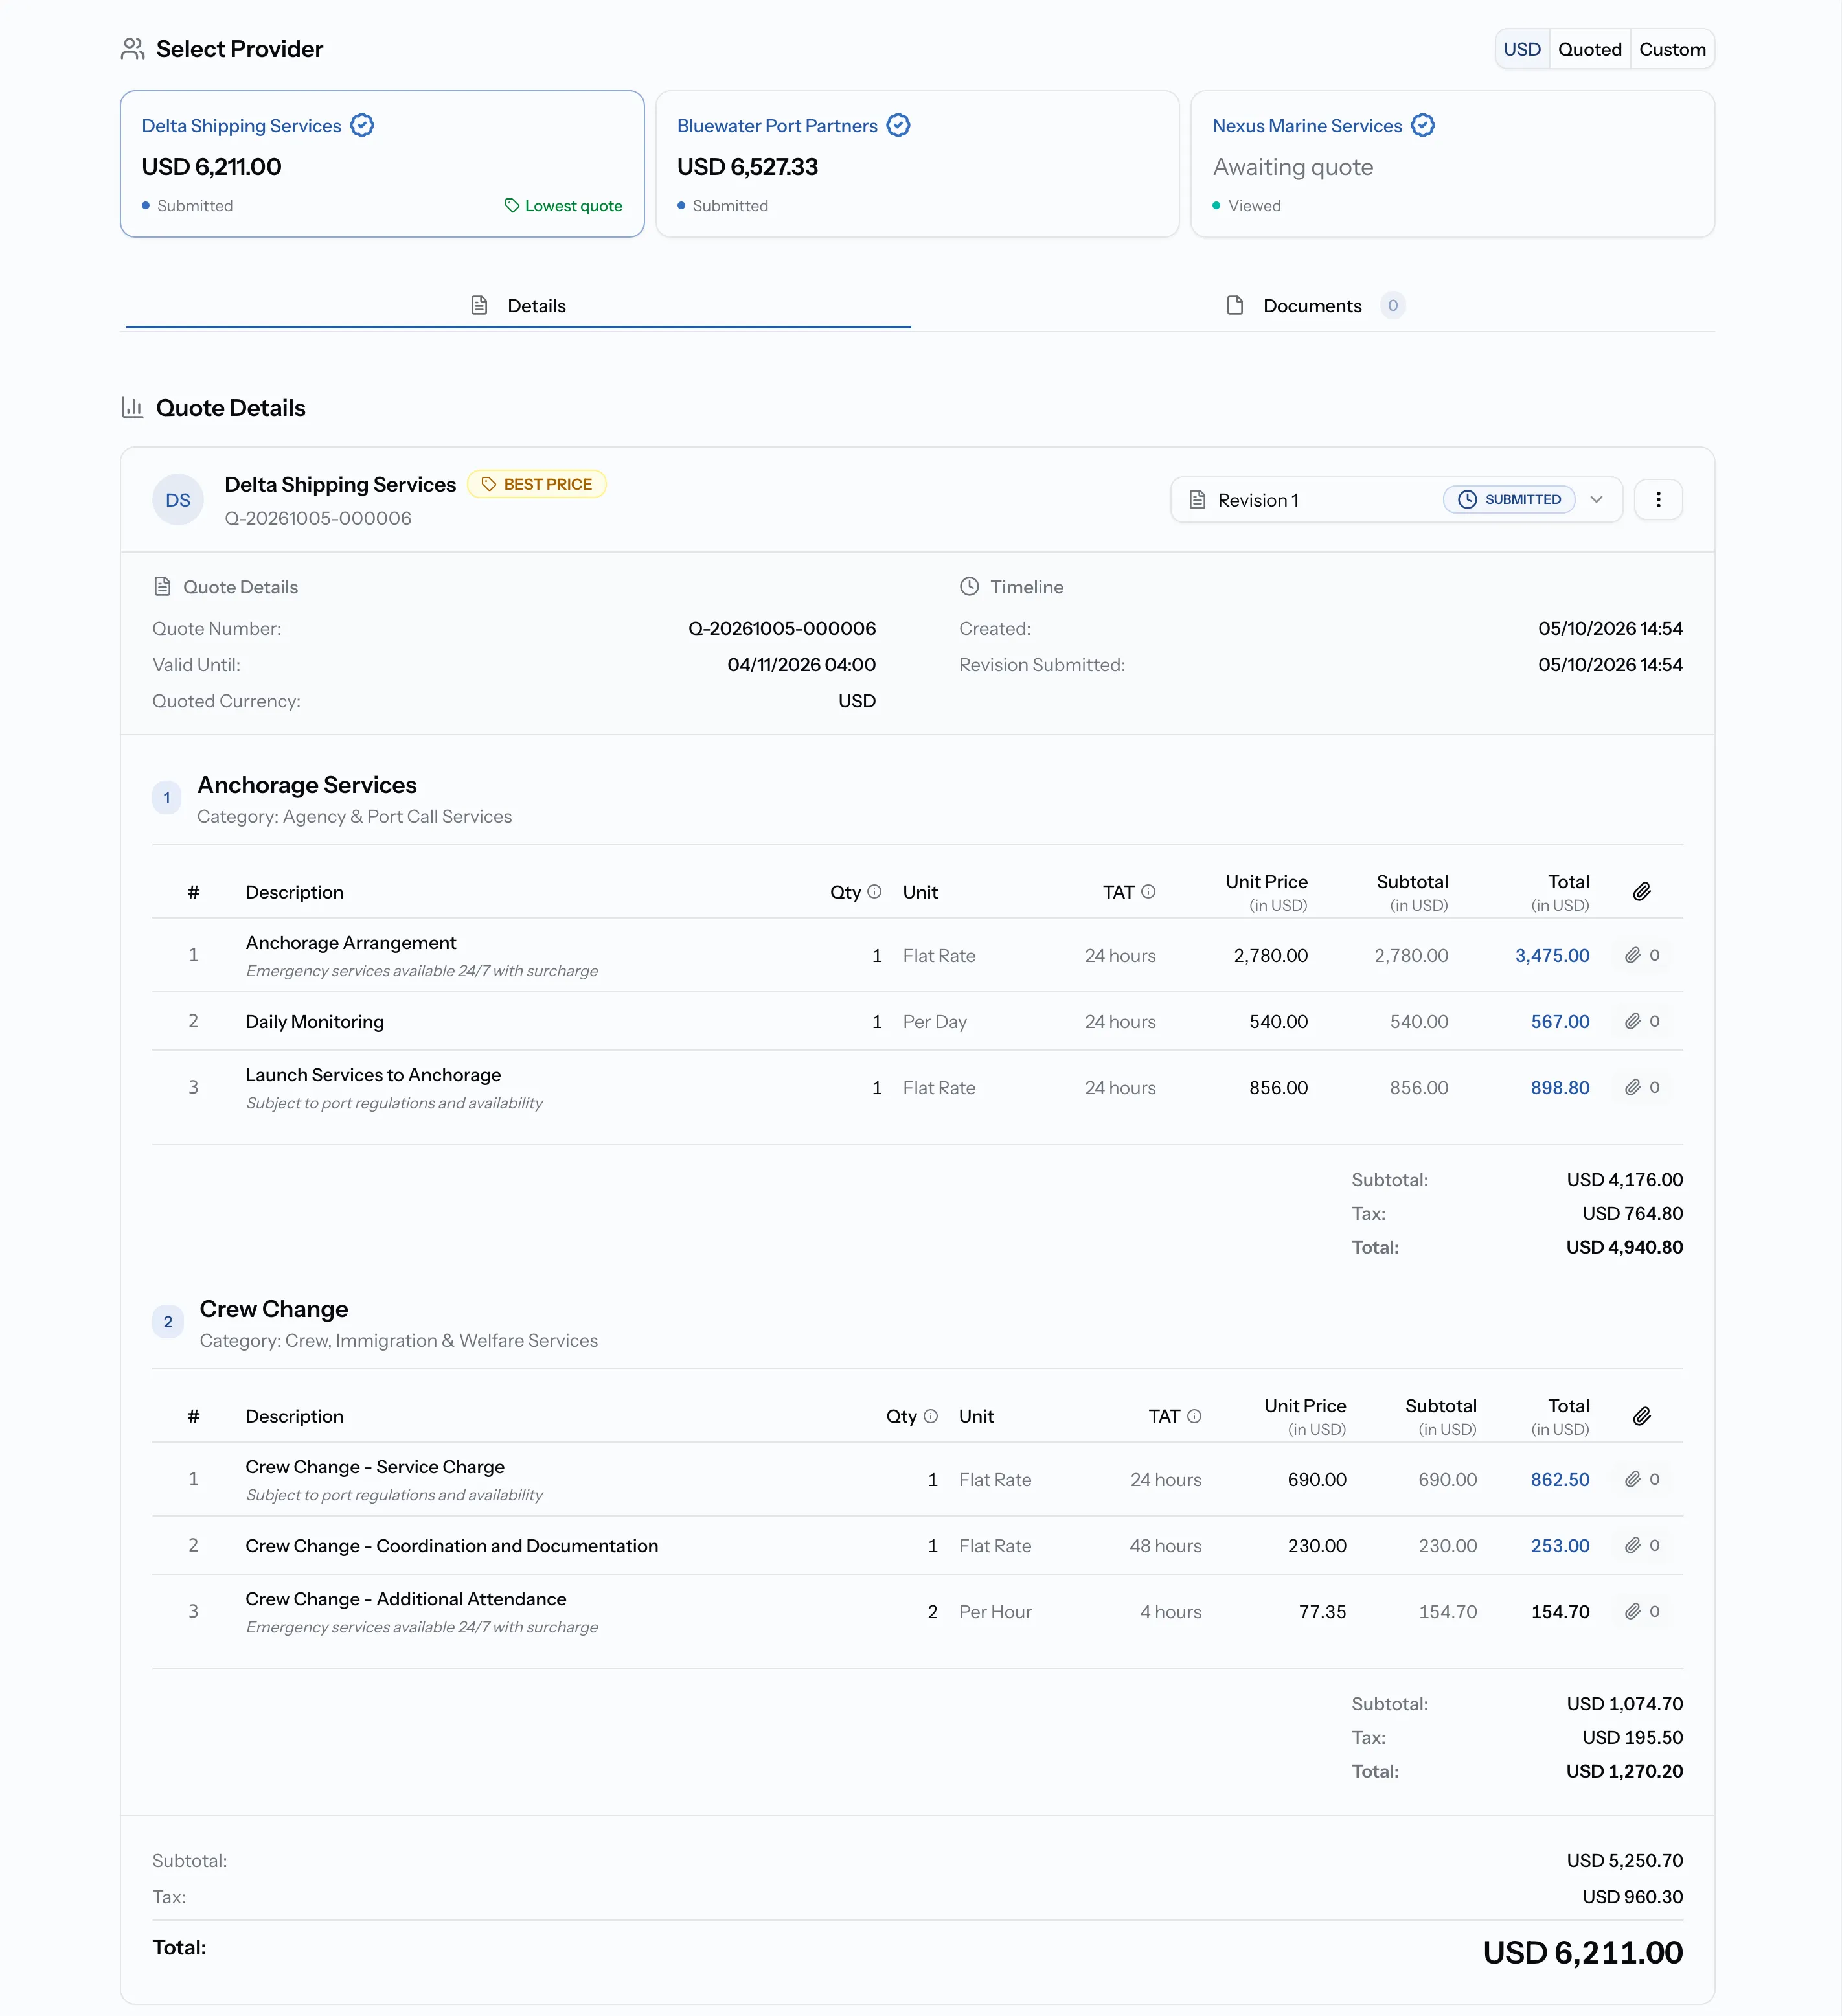This screenshot has width=1842, height=2016.
Task: Click the Crew Change section total USD 1,270.20
Action: (x=1624, y=1771)
